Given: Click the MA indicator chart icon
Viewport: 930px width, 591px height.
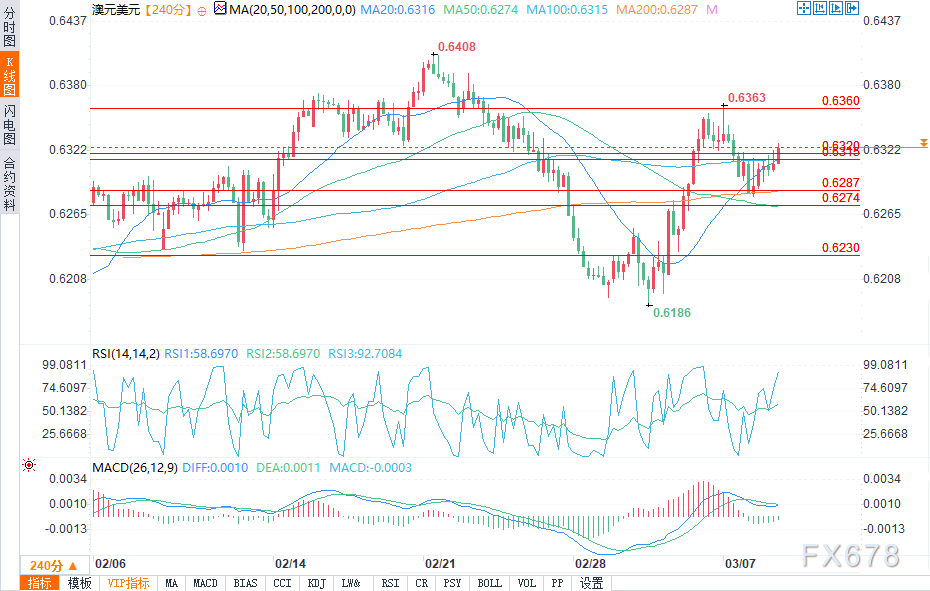Looking at the screenshot, I should pos(220,9).
